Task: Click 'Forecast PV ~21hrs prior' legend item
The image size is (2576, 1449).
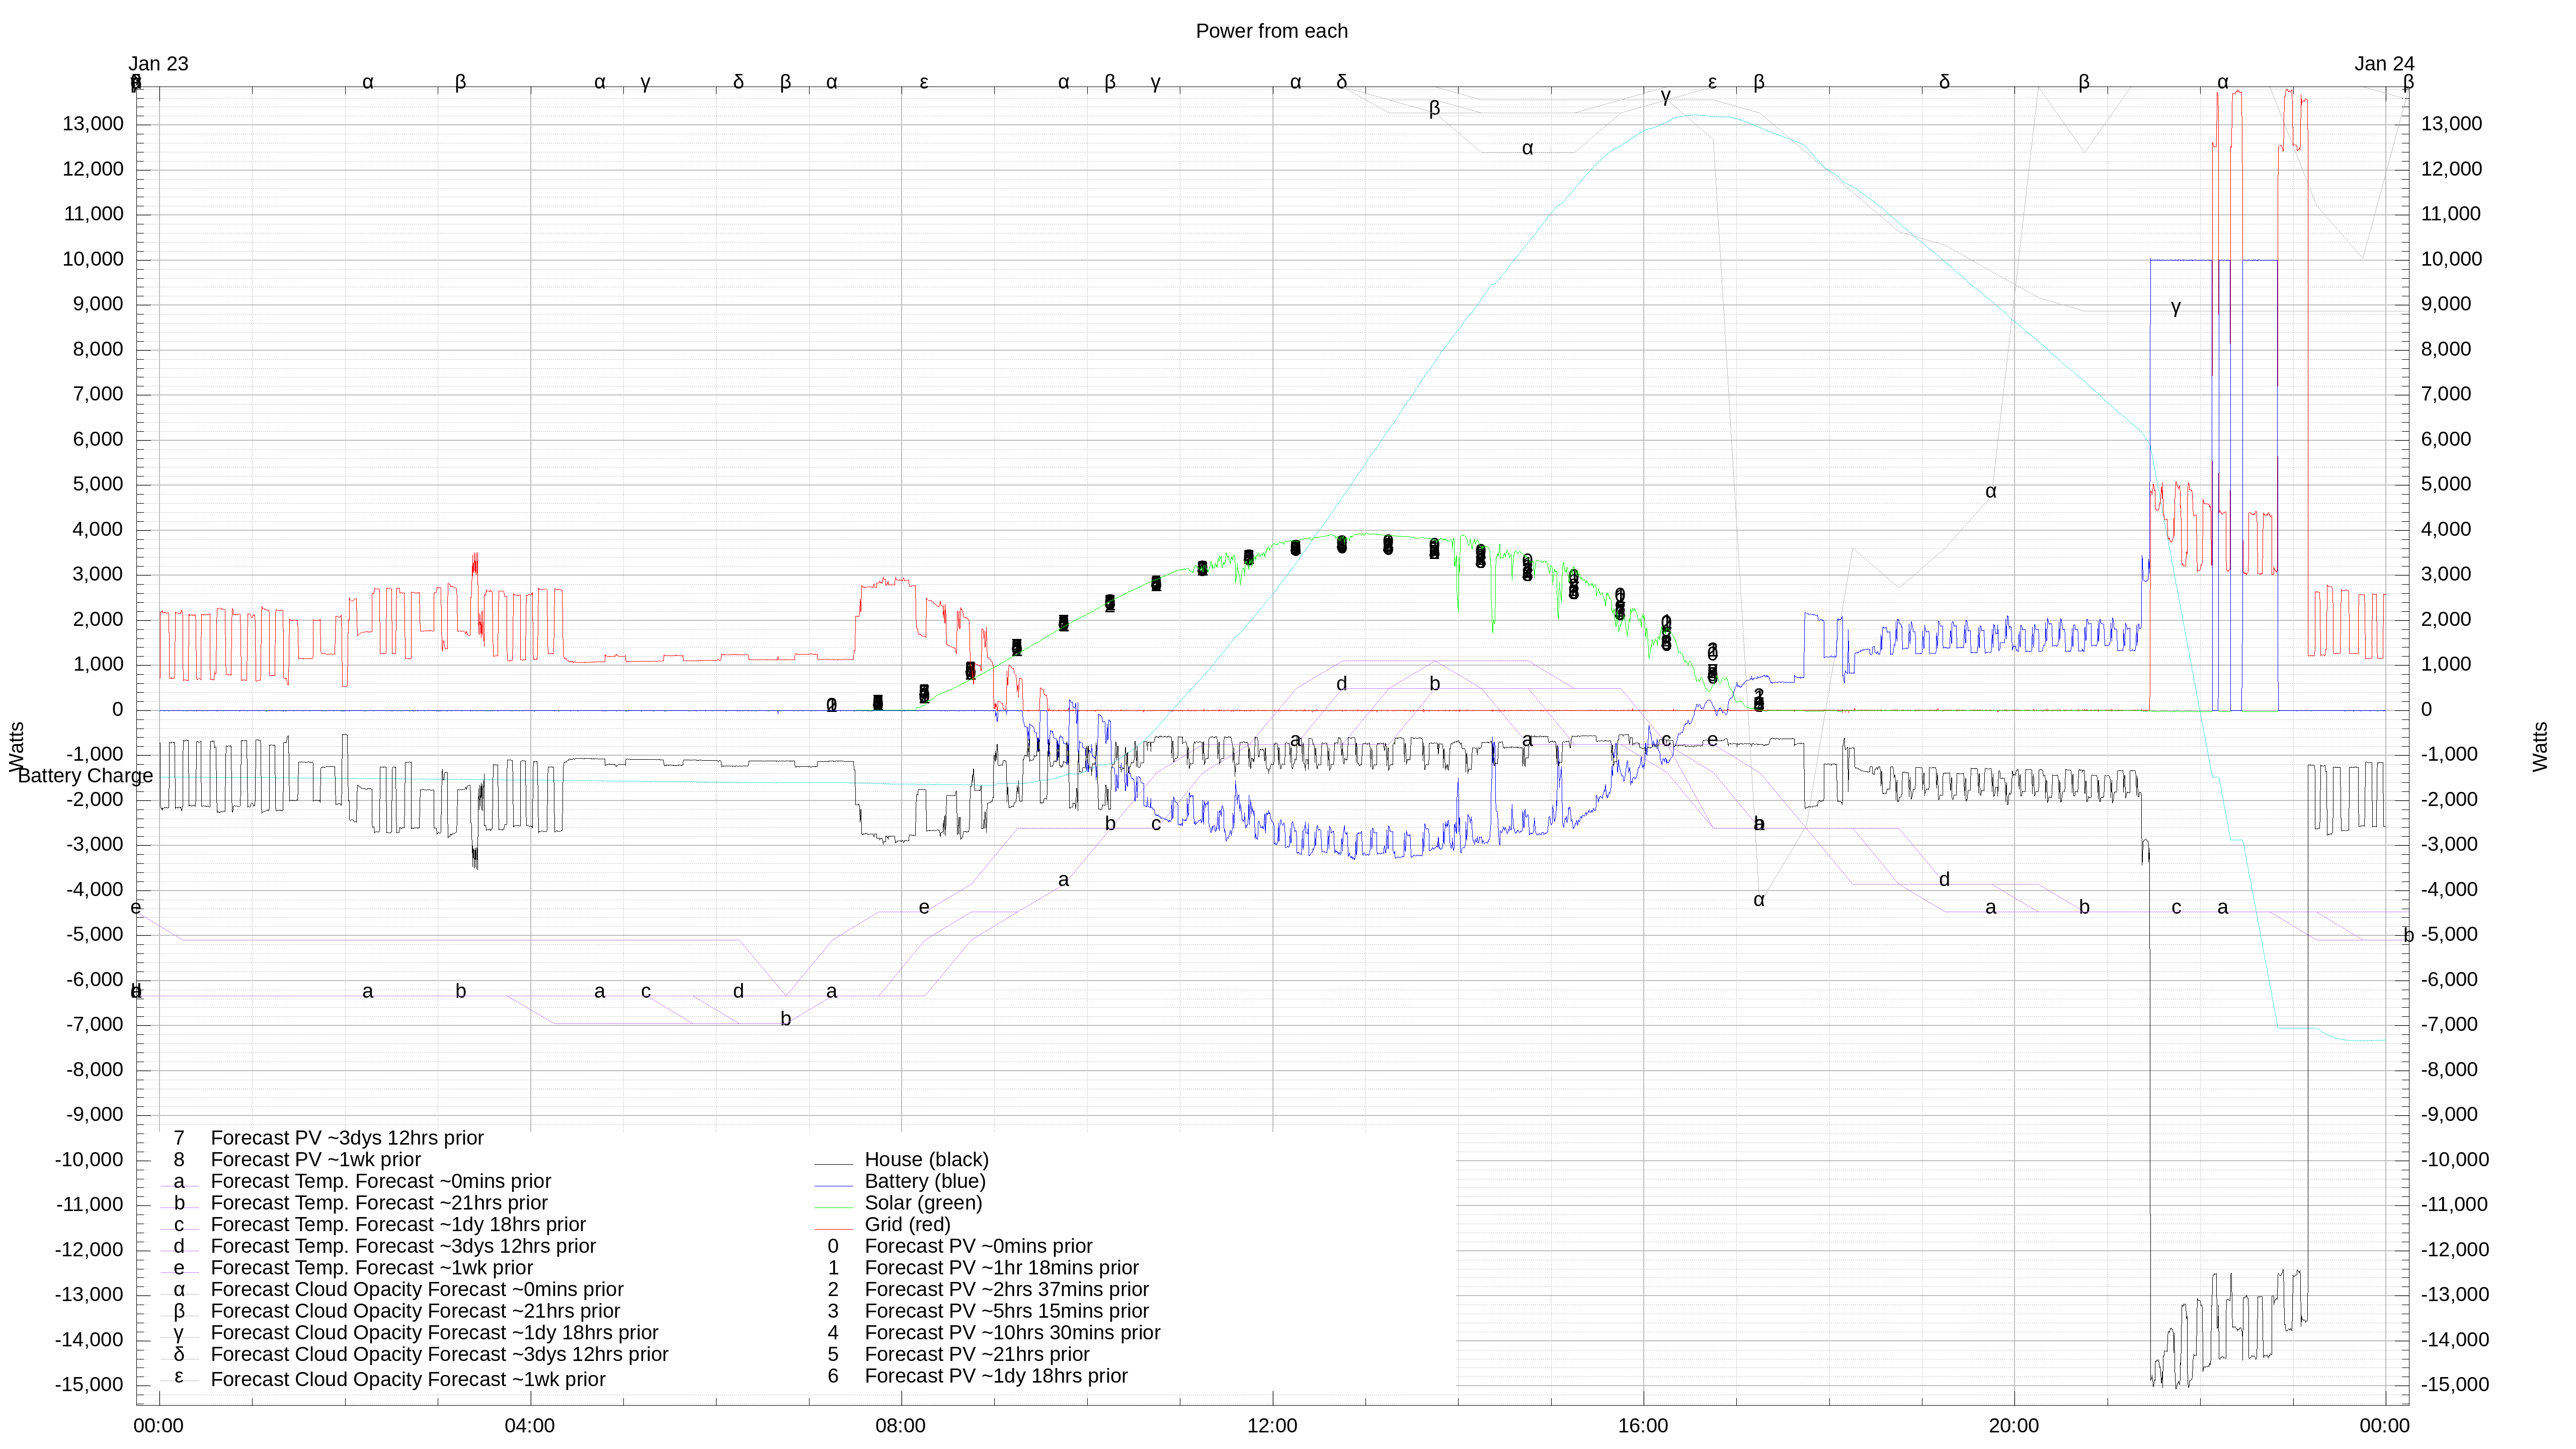Action: pyautogui.click(x=976, y=1354)
